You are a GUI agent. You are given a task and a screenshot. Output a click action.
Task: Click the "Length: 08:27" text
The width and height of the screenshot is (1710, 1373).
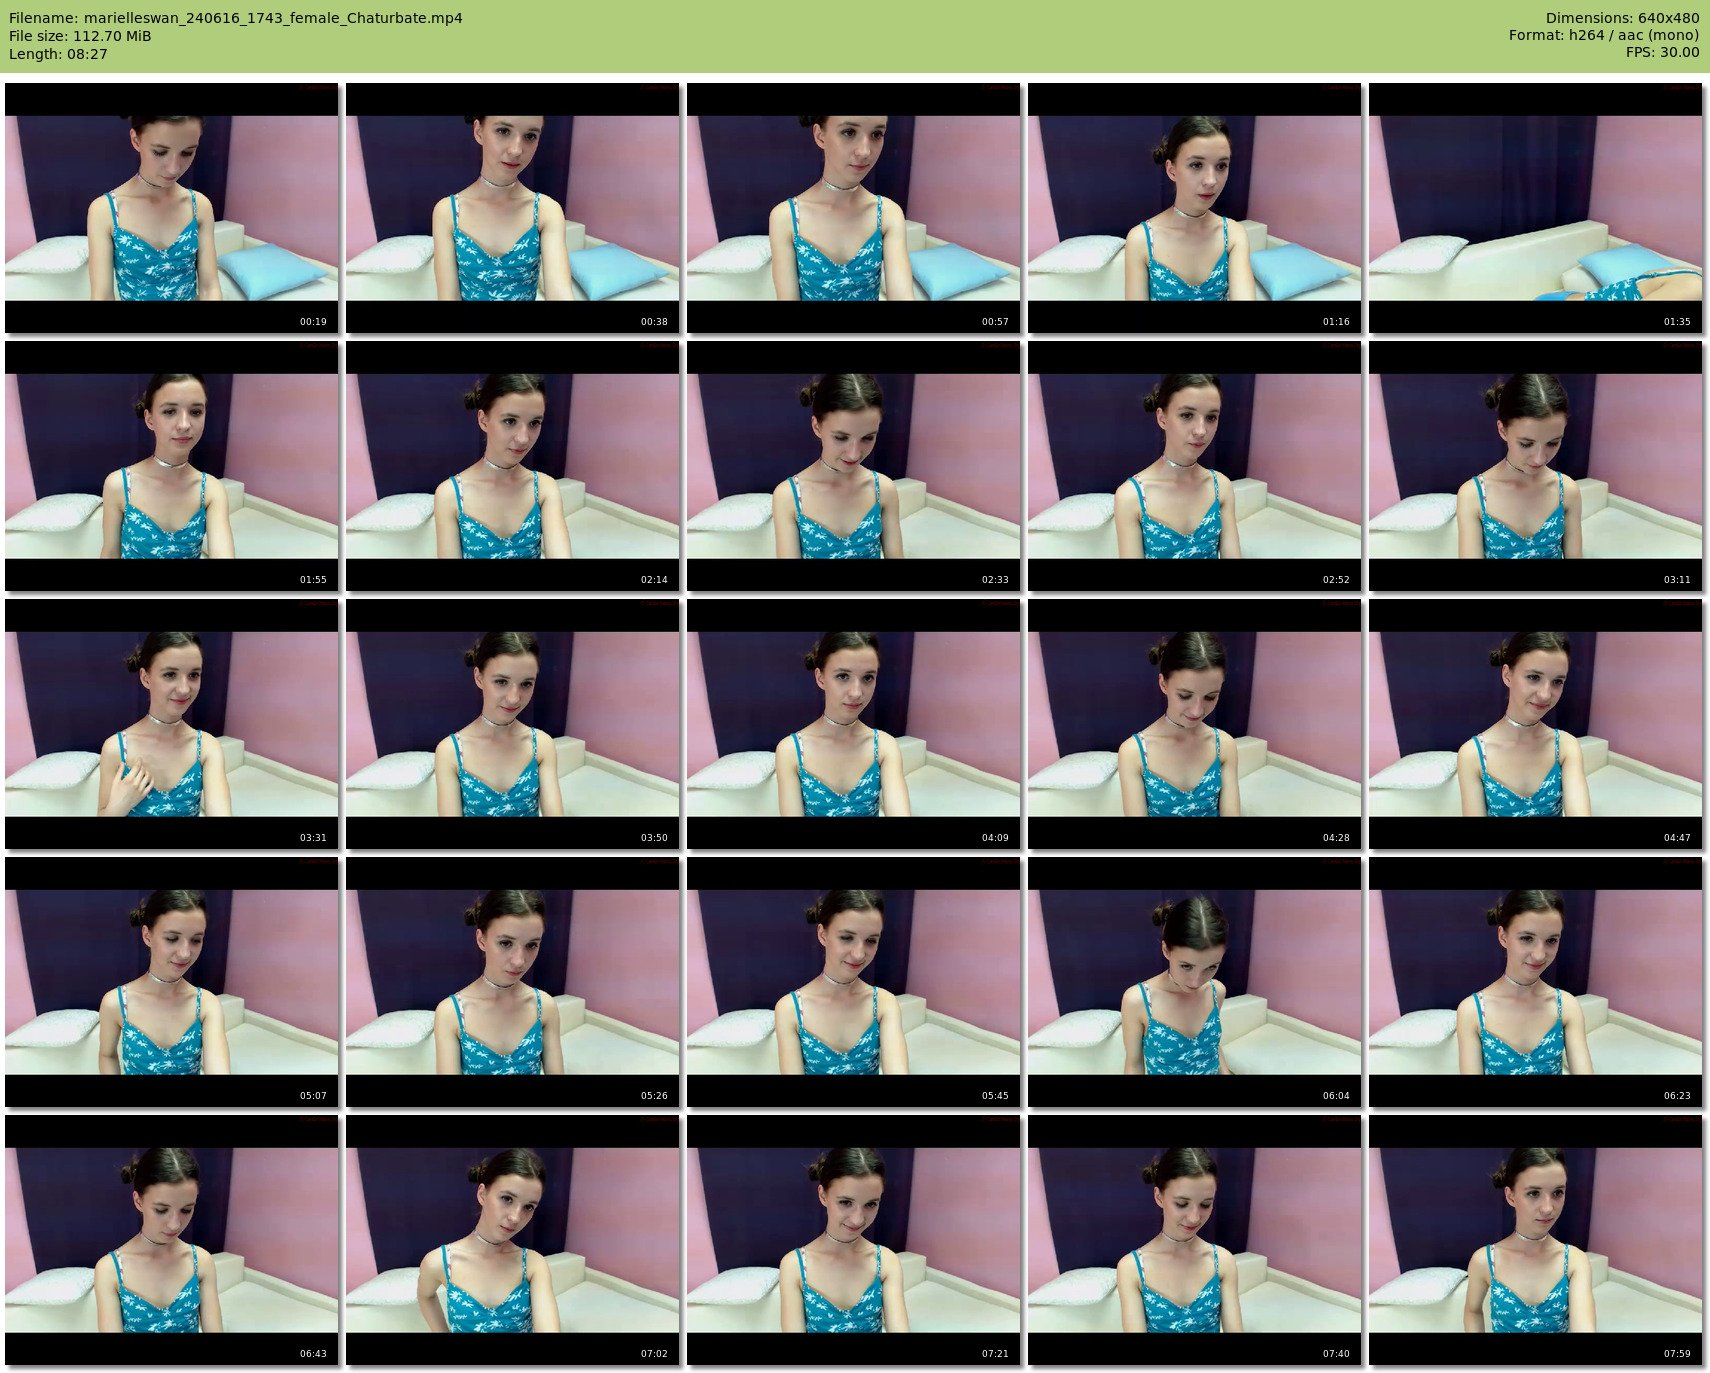coord(58,54)
